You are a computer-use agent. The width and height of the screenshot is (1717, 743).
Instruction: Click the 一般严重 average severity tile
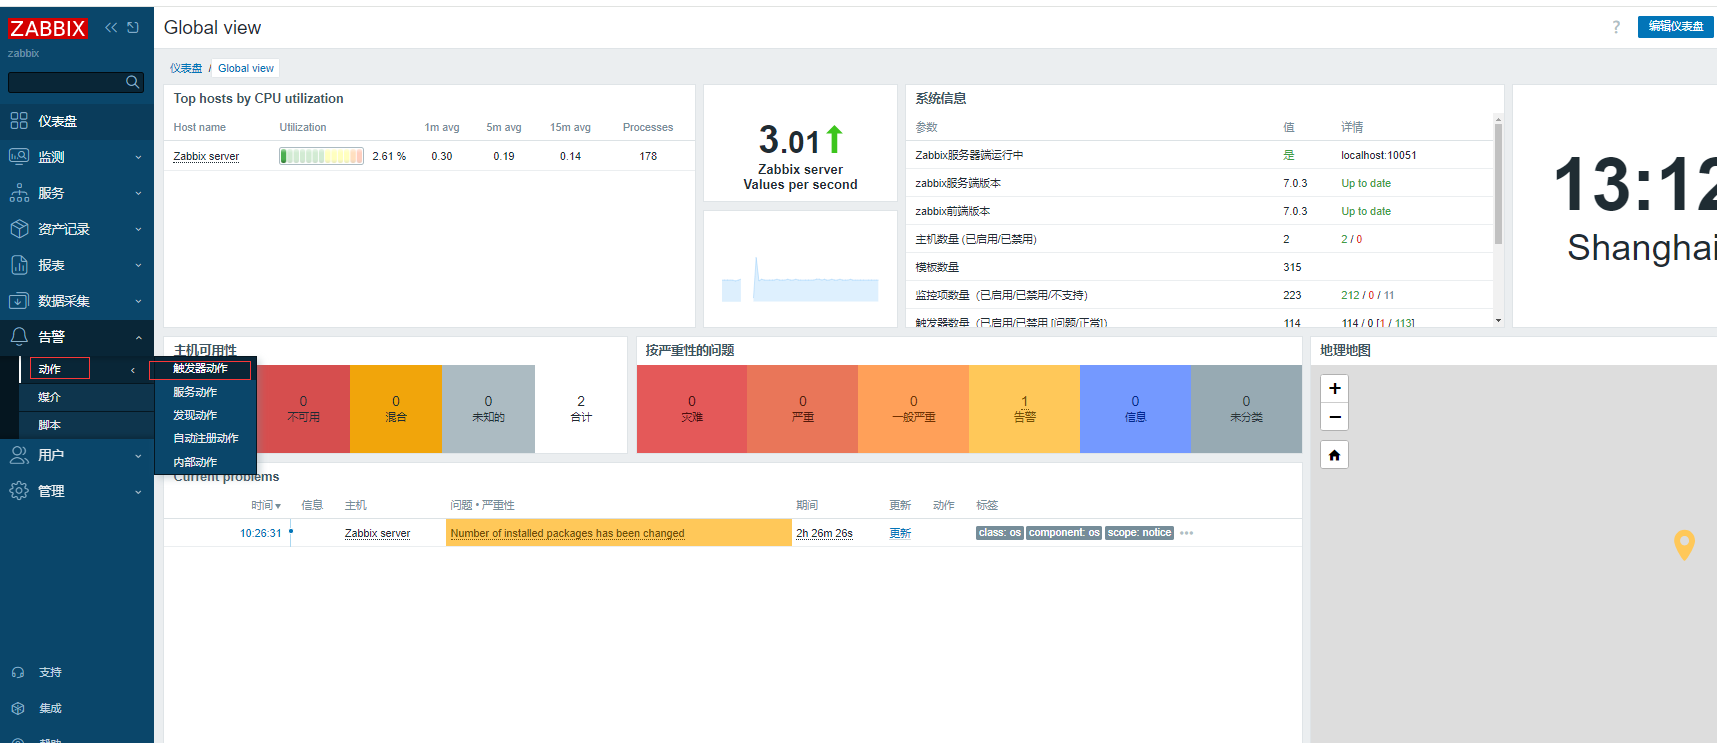[x=914, y=409]
